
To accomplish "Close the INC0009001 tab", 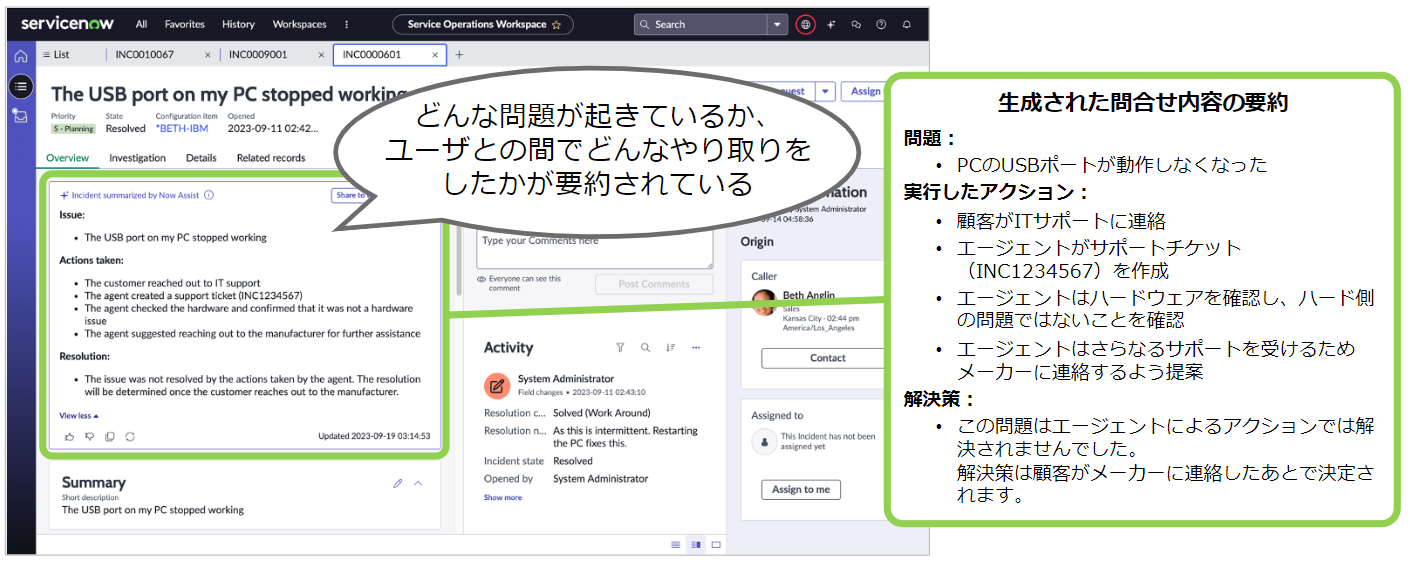I will point(321,55).
